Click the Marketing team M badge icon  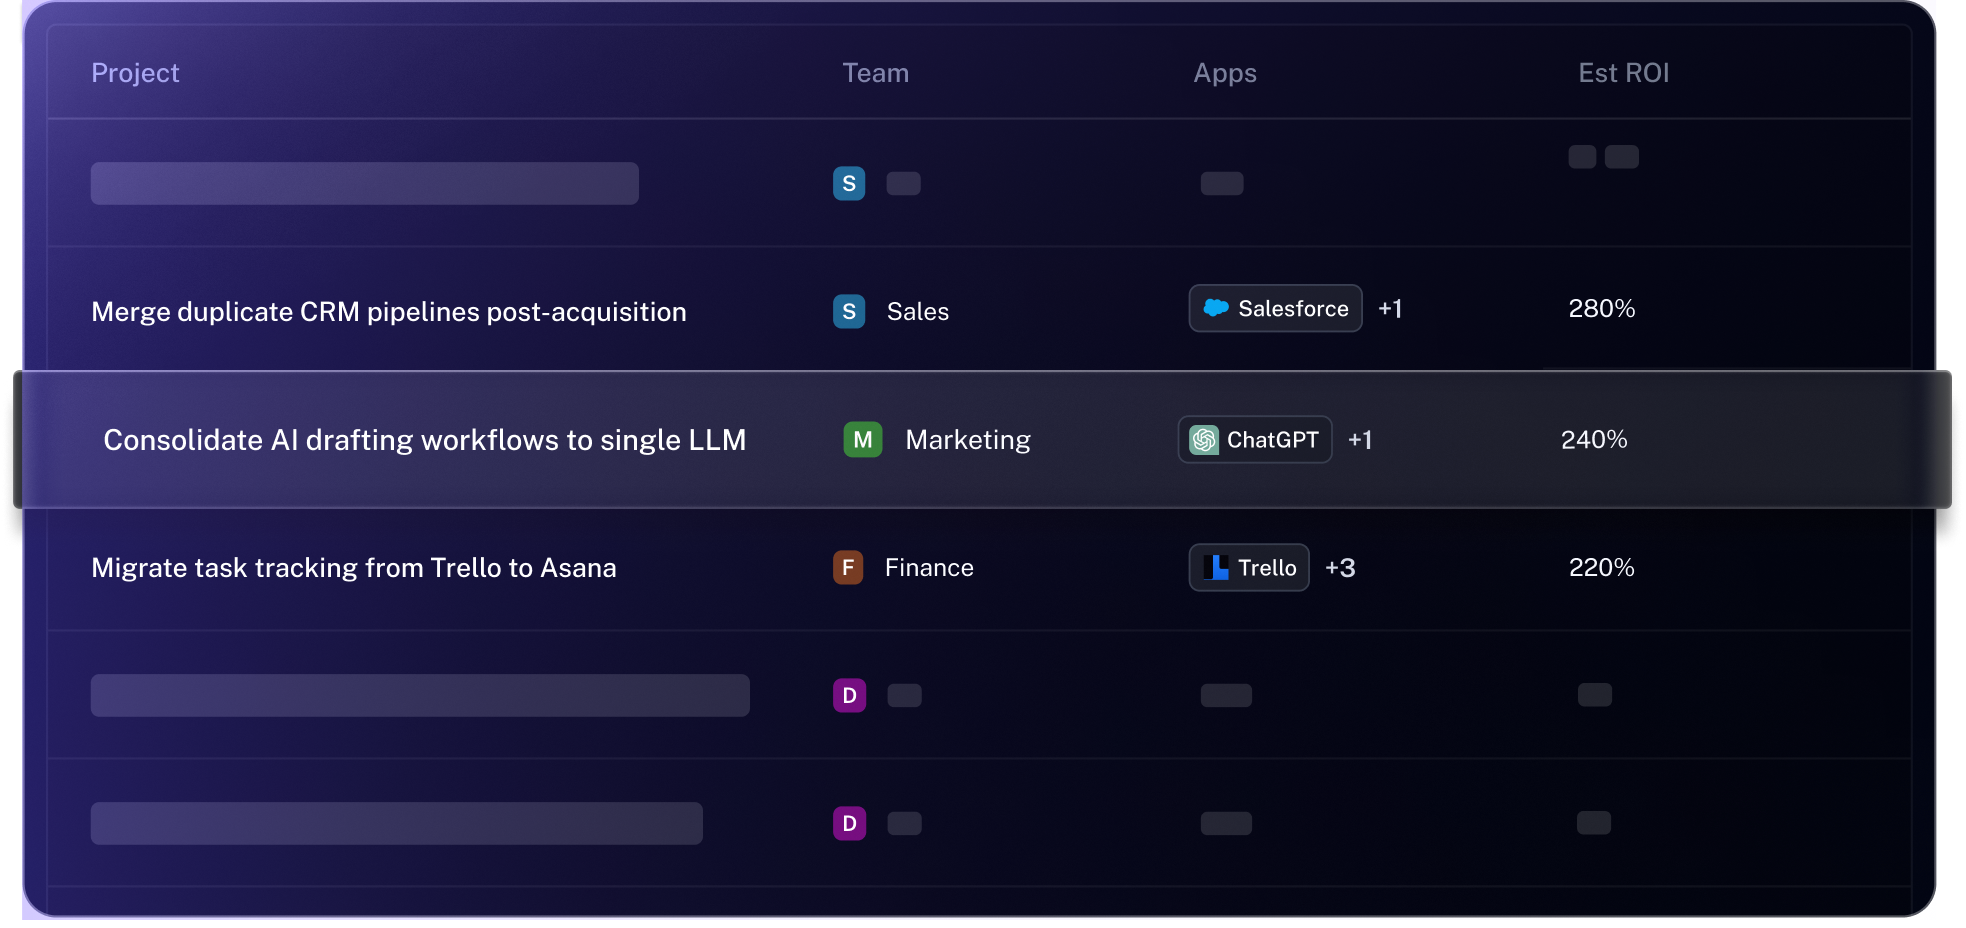[863, 439]
